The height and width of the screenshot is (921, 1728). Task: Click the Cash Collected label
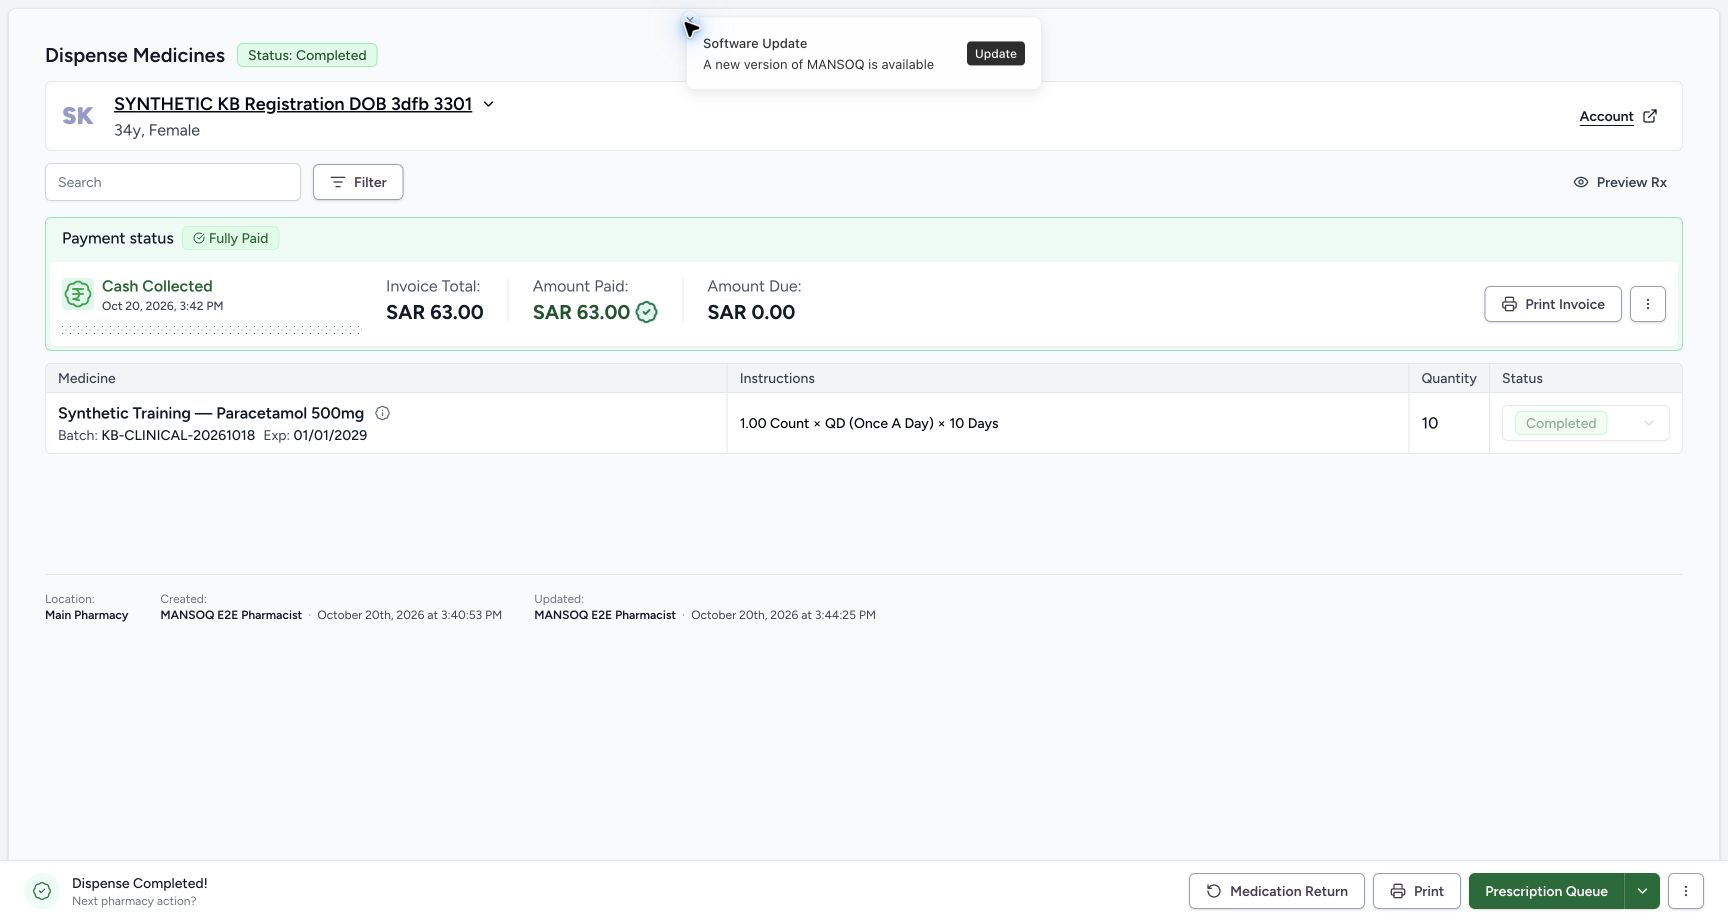tap(157, 286)
